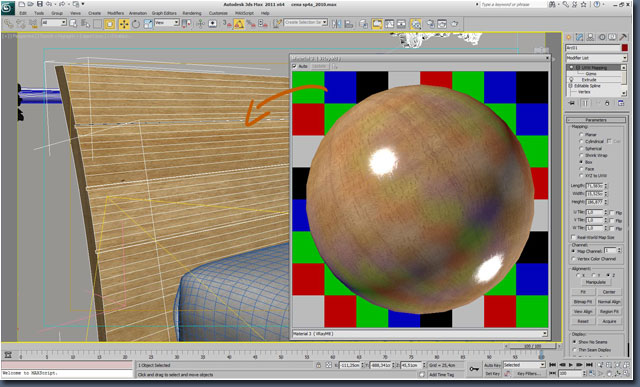The width and height of the screenshot is (640, 387).
Task: Toggle the Auto checkbox in material preview
Action: [295, 66]
